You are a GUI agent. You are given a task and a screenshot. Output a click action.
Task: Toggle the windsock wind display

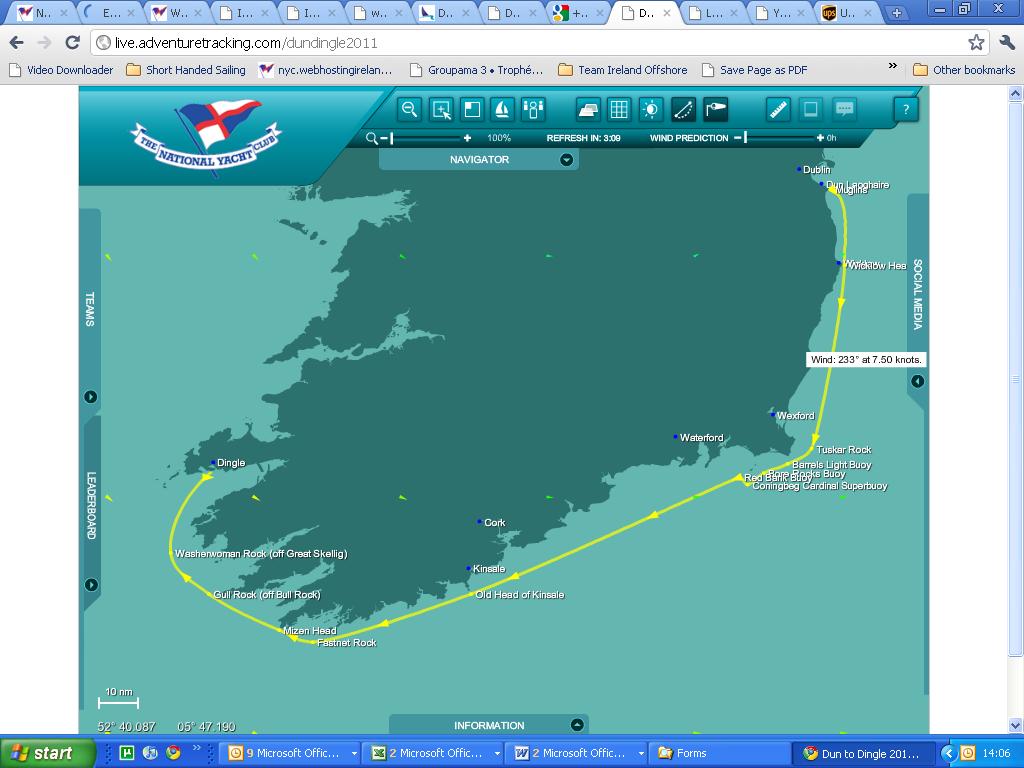tap(715, 109)
